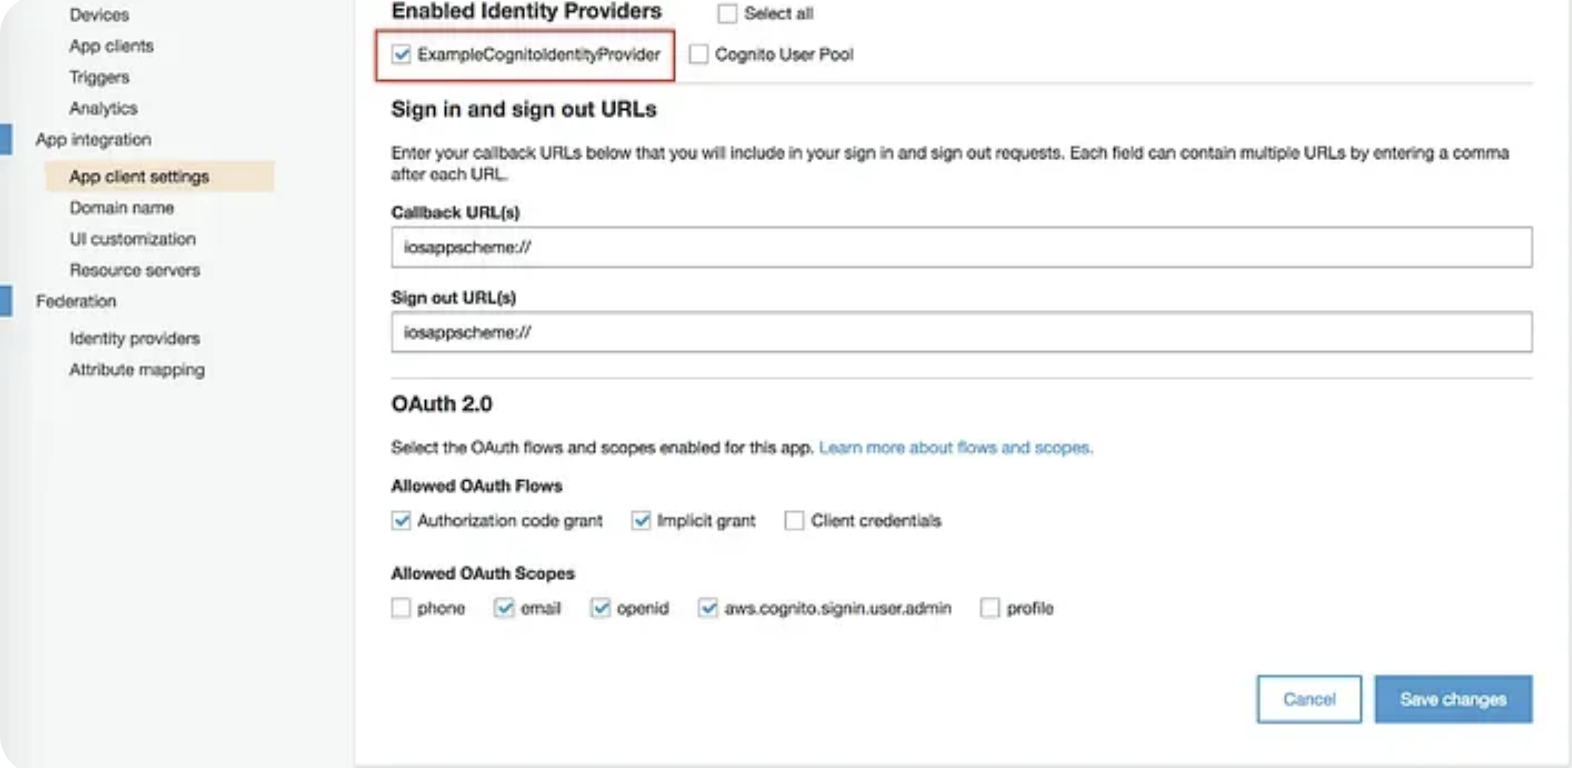
Task: Uncheck the ExampleCognitoIdentityProvider checkbox
Action: (402, 54)
